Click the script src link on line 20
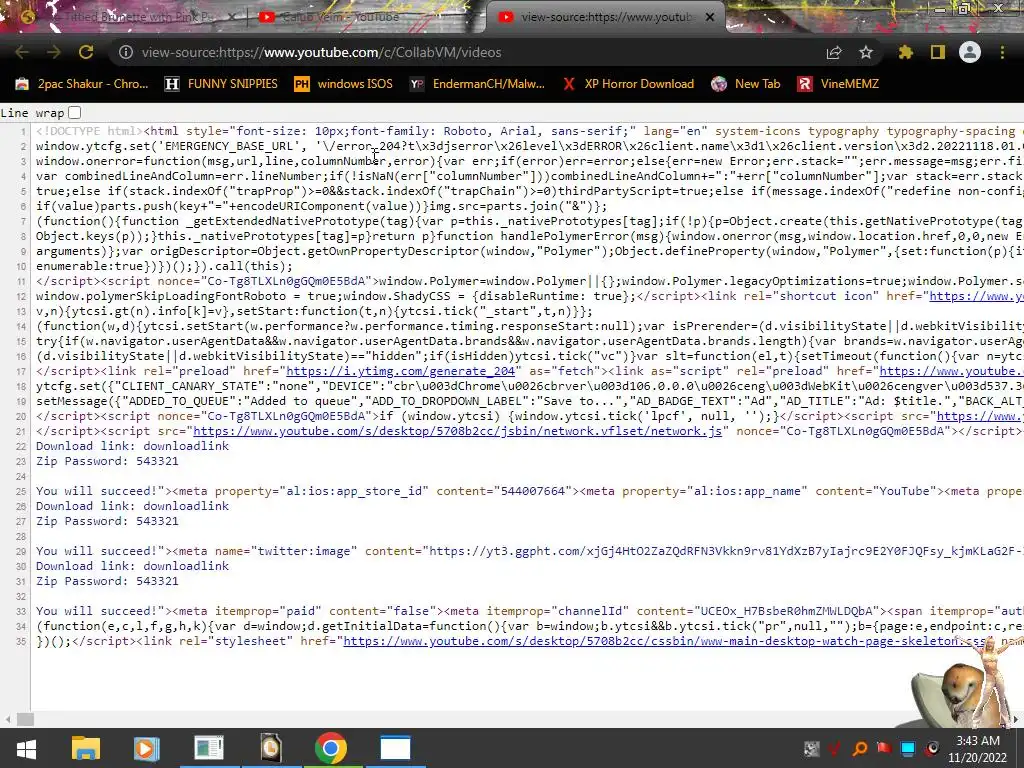This screenshot has width=1024, height=768. coord(980,416)
